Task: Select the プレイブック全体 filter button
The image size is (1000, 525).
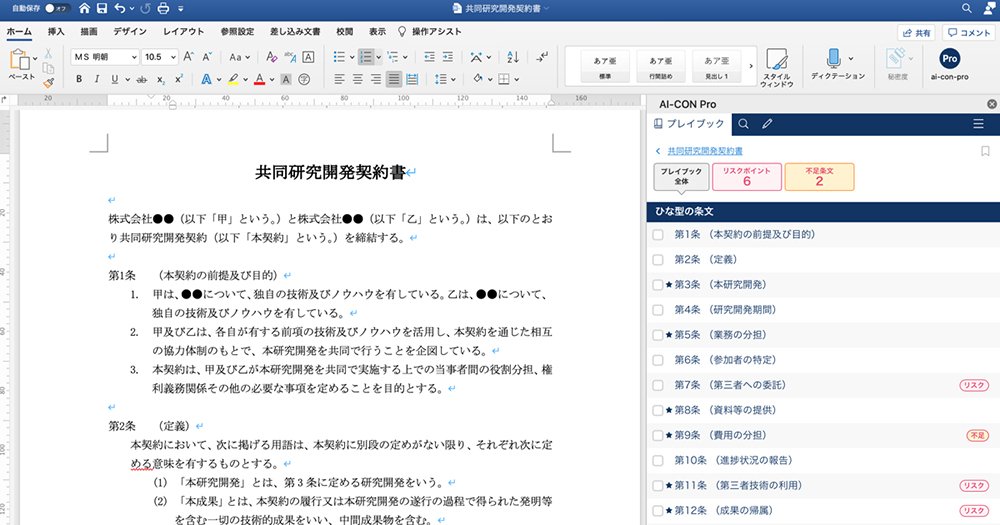Action: pyautogui.click(x=681, y=177)
